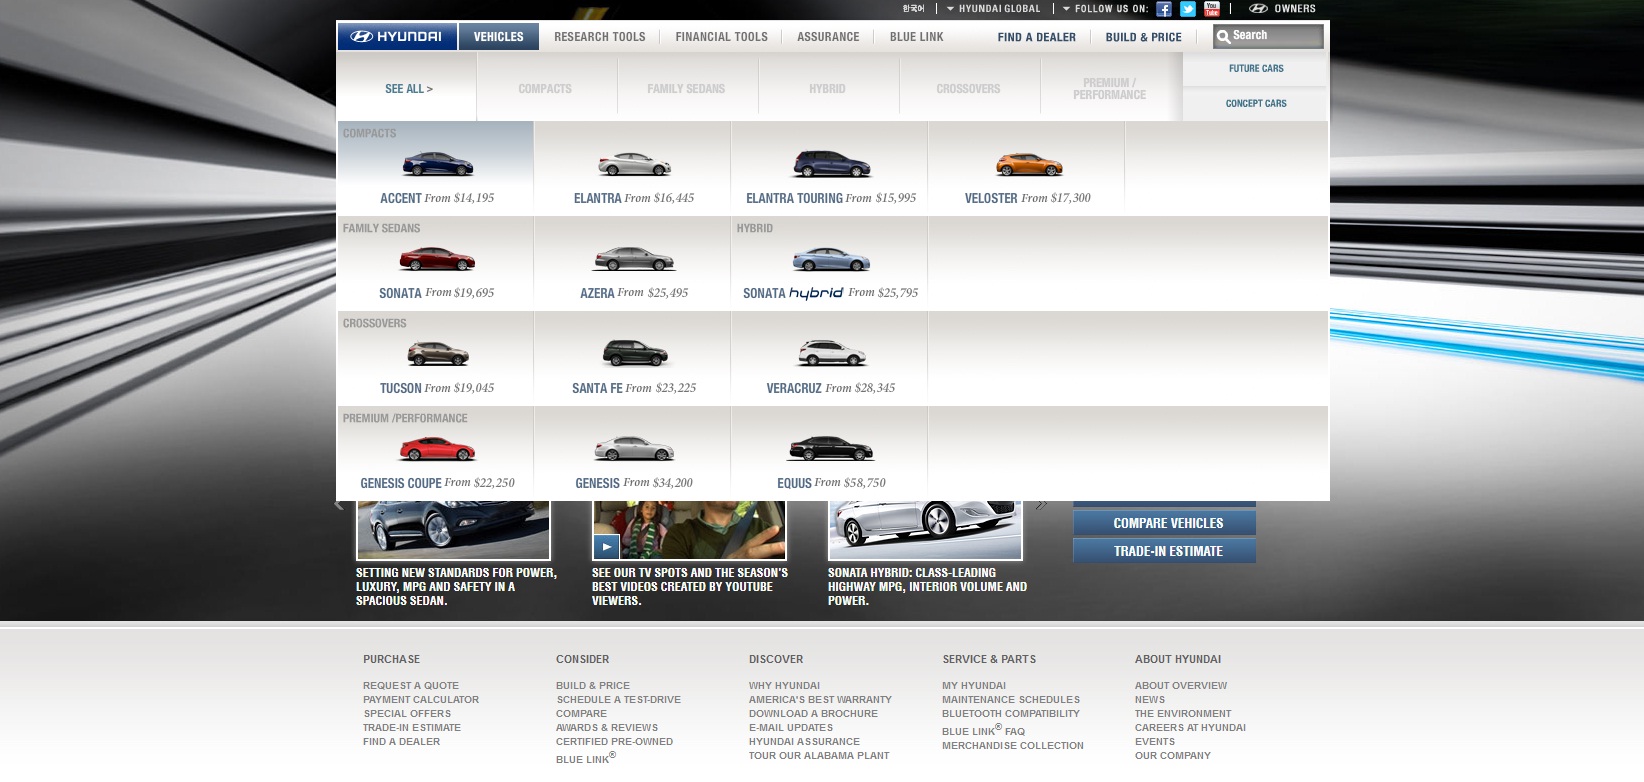The height and width of the screenshot is (782, 1644).
Task: Filter by Hybrid category tab
Action: point(827,89)
